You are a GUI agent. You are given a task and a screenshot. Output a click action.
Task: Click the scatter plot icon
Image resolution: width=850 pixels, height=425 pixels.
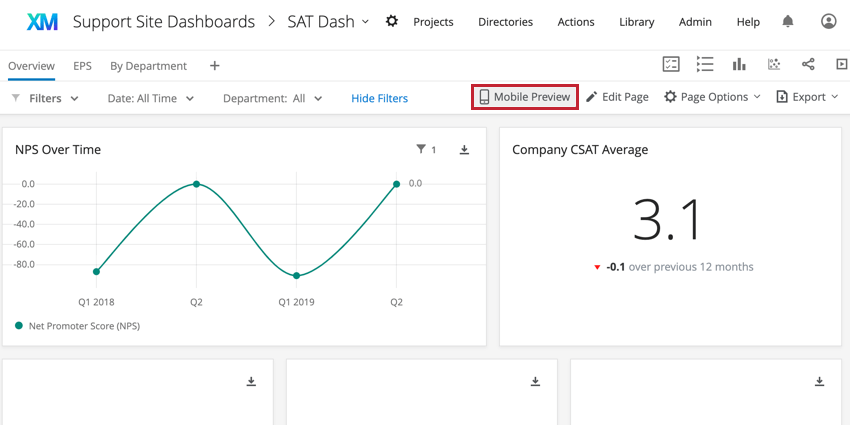773,64
